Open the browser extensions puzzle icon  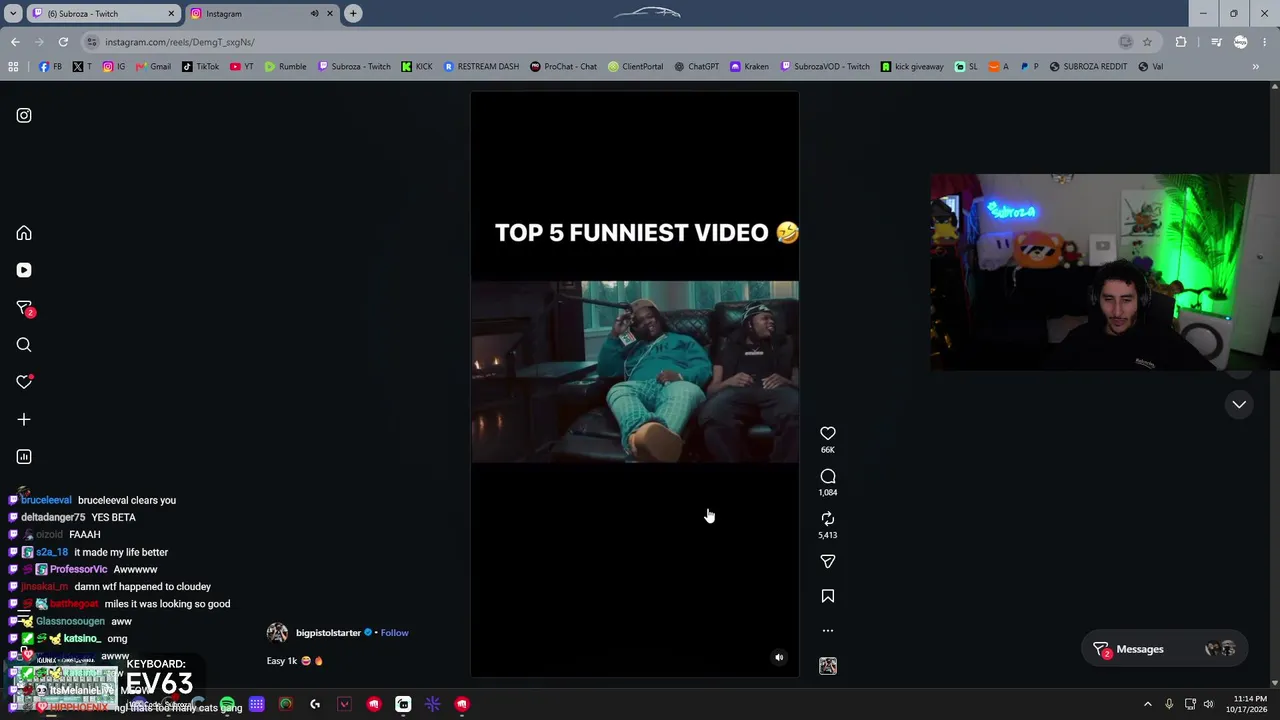pos(1181,42)
